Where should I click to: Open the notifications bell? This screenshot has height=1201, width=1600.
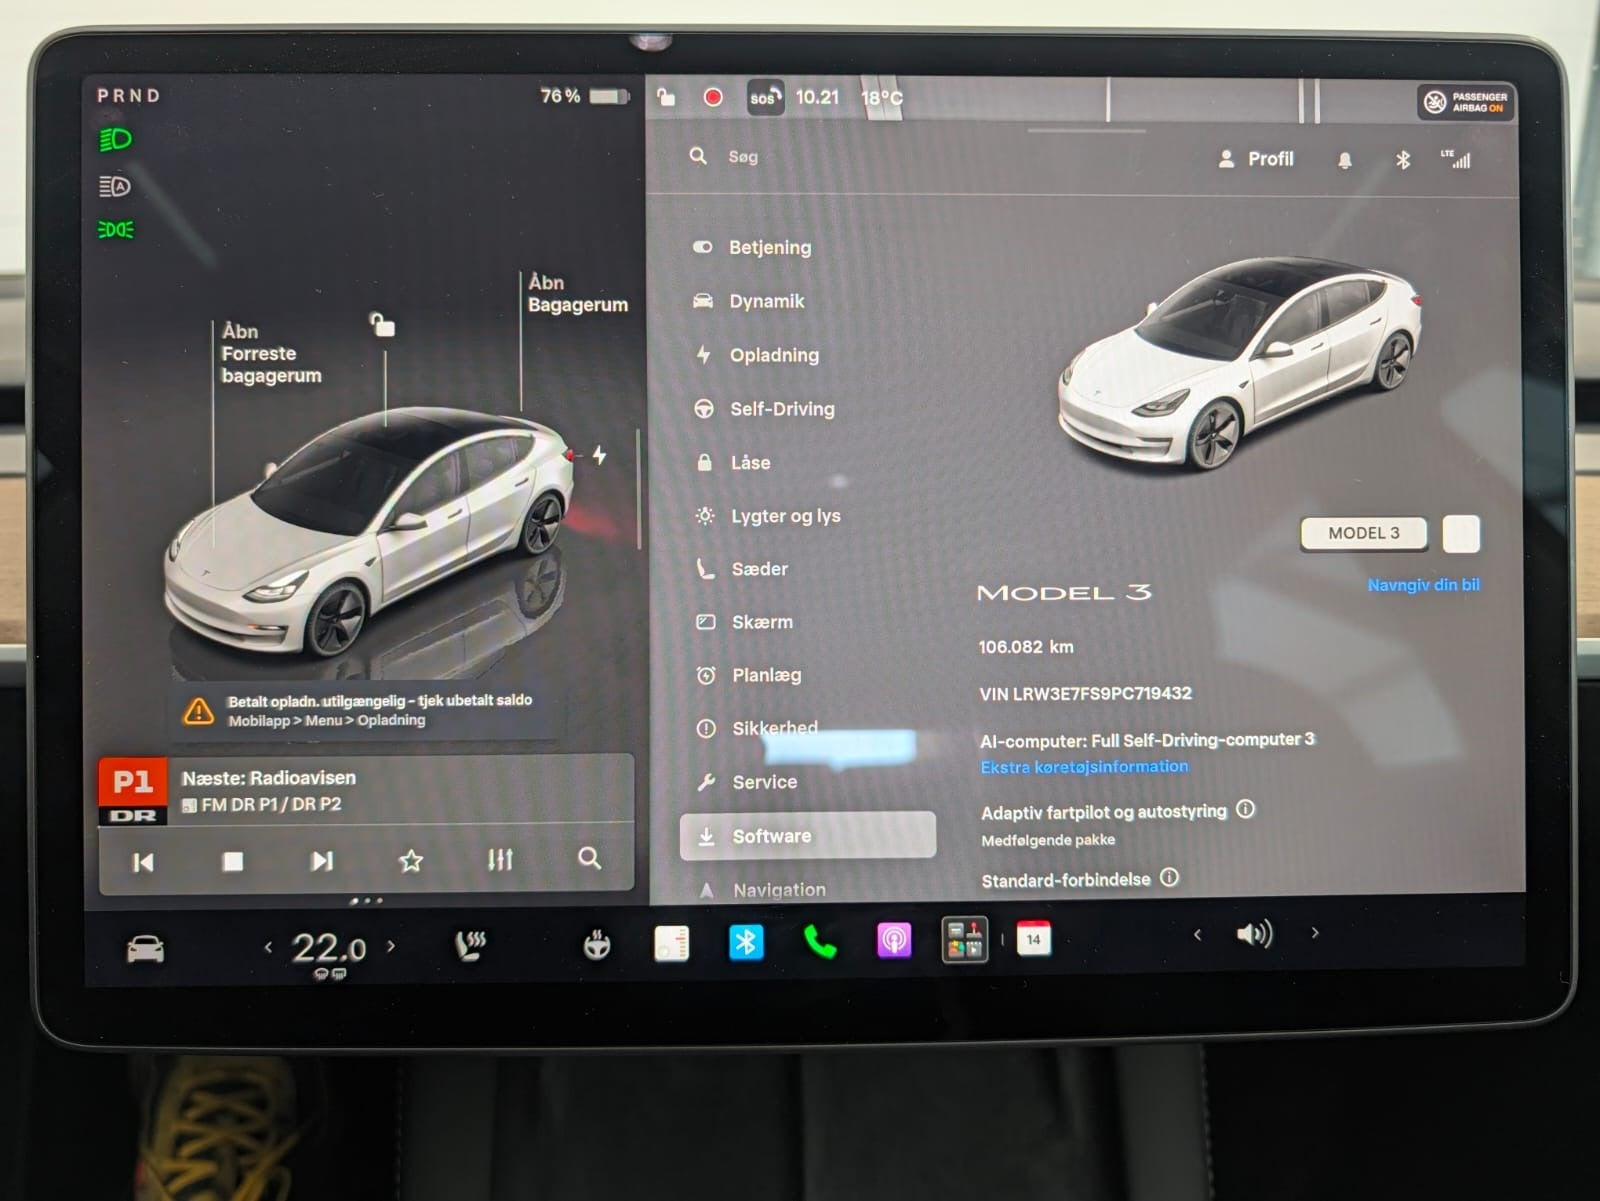pos(1345,160)
